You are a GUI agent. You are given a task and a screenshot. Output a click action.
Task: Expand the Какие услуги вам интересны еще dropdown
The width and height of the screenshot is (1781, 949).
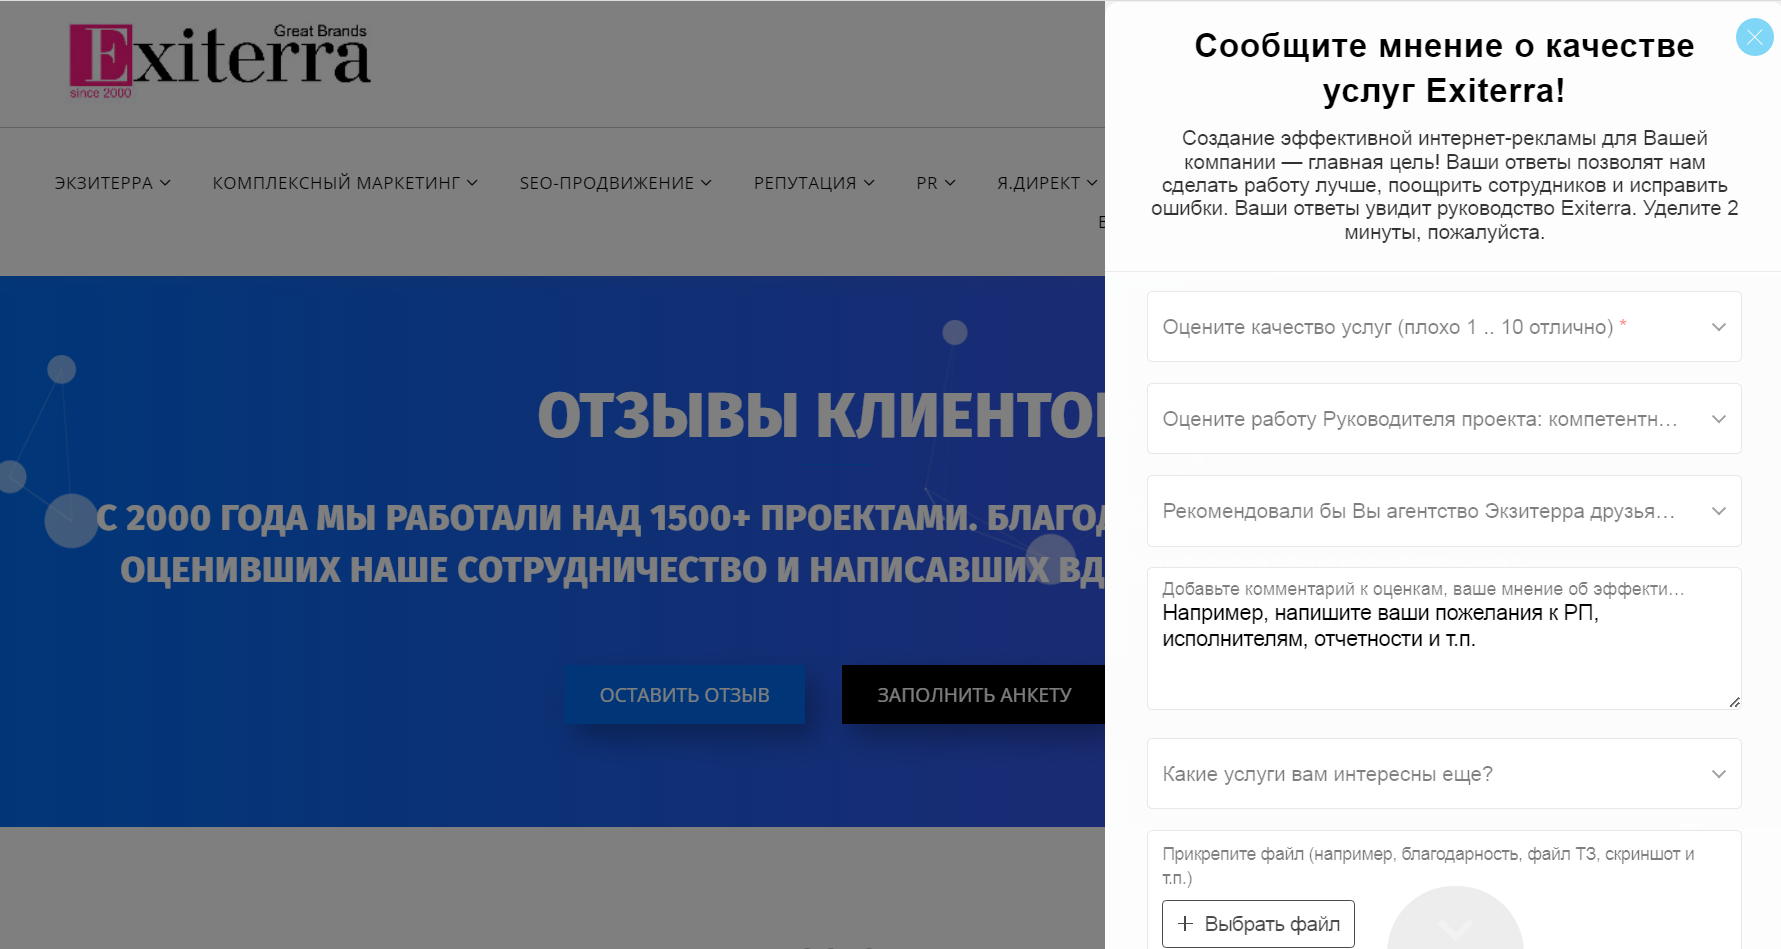point(1444,774)
